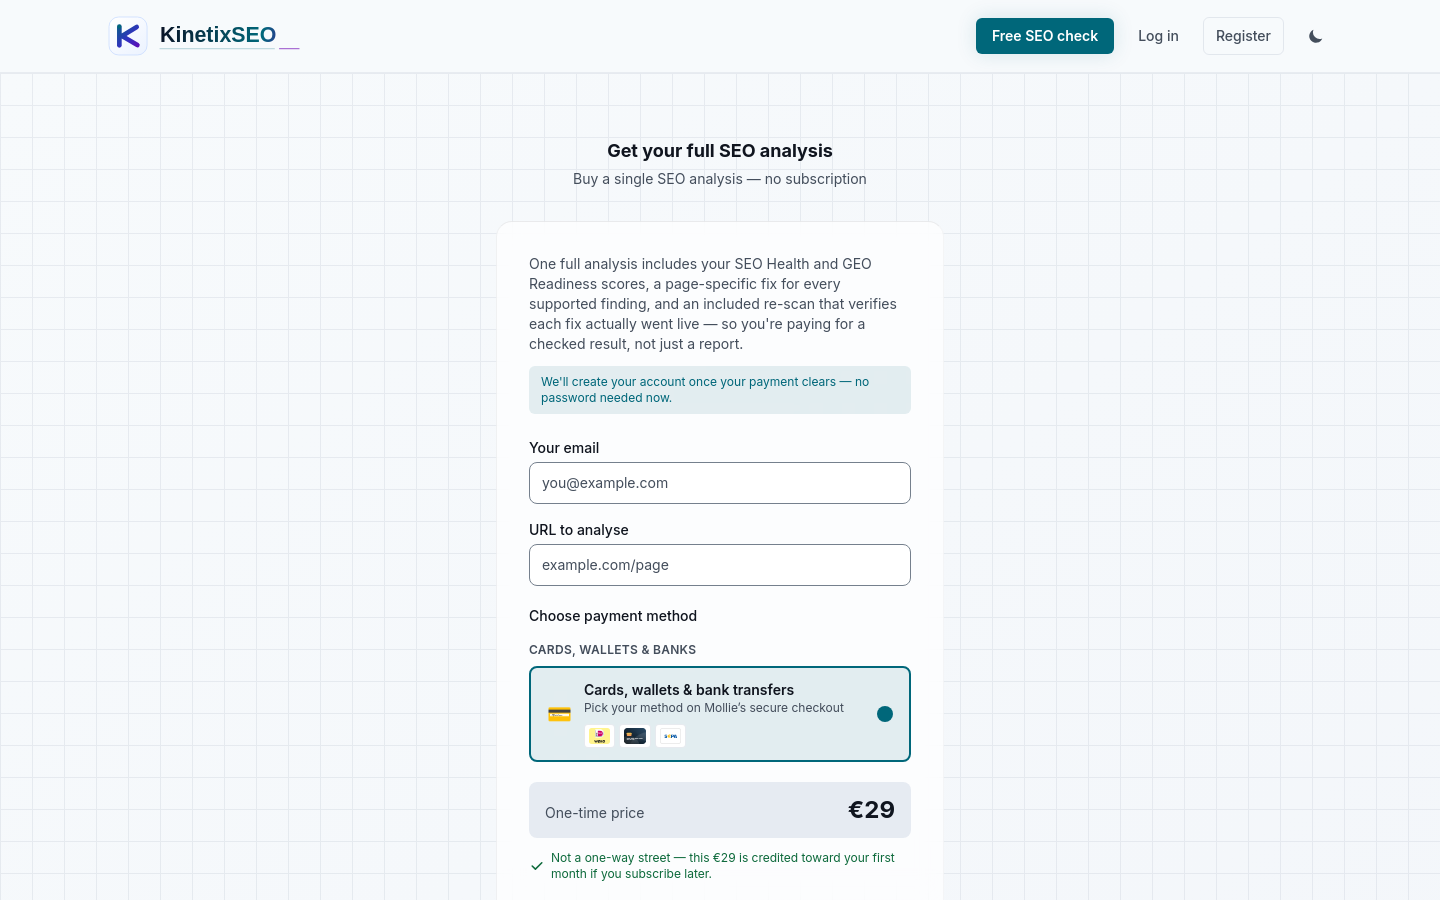Click the KinetixSEO K logo icon
The height and width of the screenshot is (900, 1440).
[x=128, y=36]
